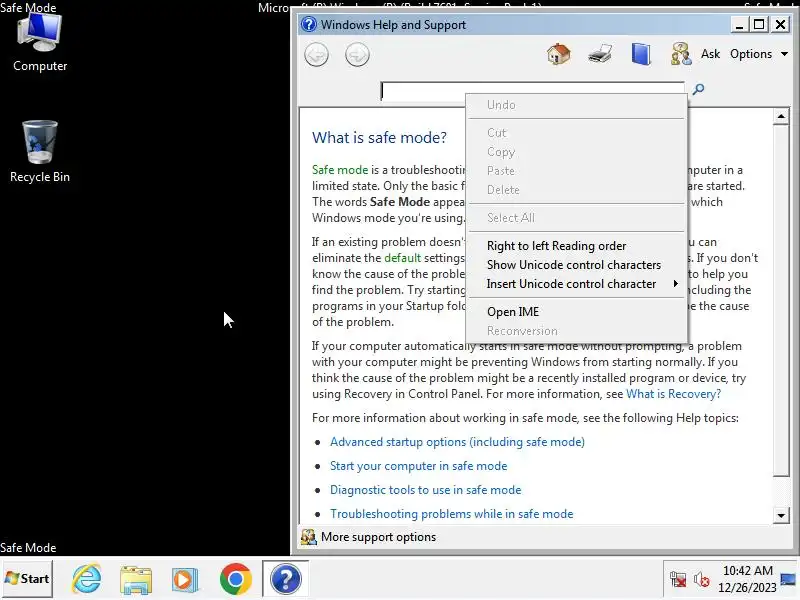Open Start your computer in safe mode link
The height and width of the screenshot is (600, 800).
[418, 466]
